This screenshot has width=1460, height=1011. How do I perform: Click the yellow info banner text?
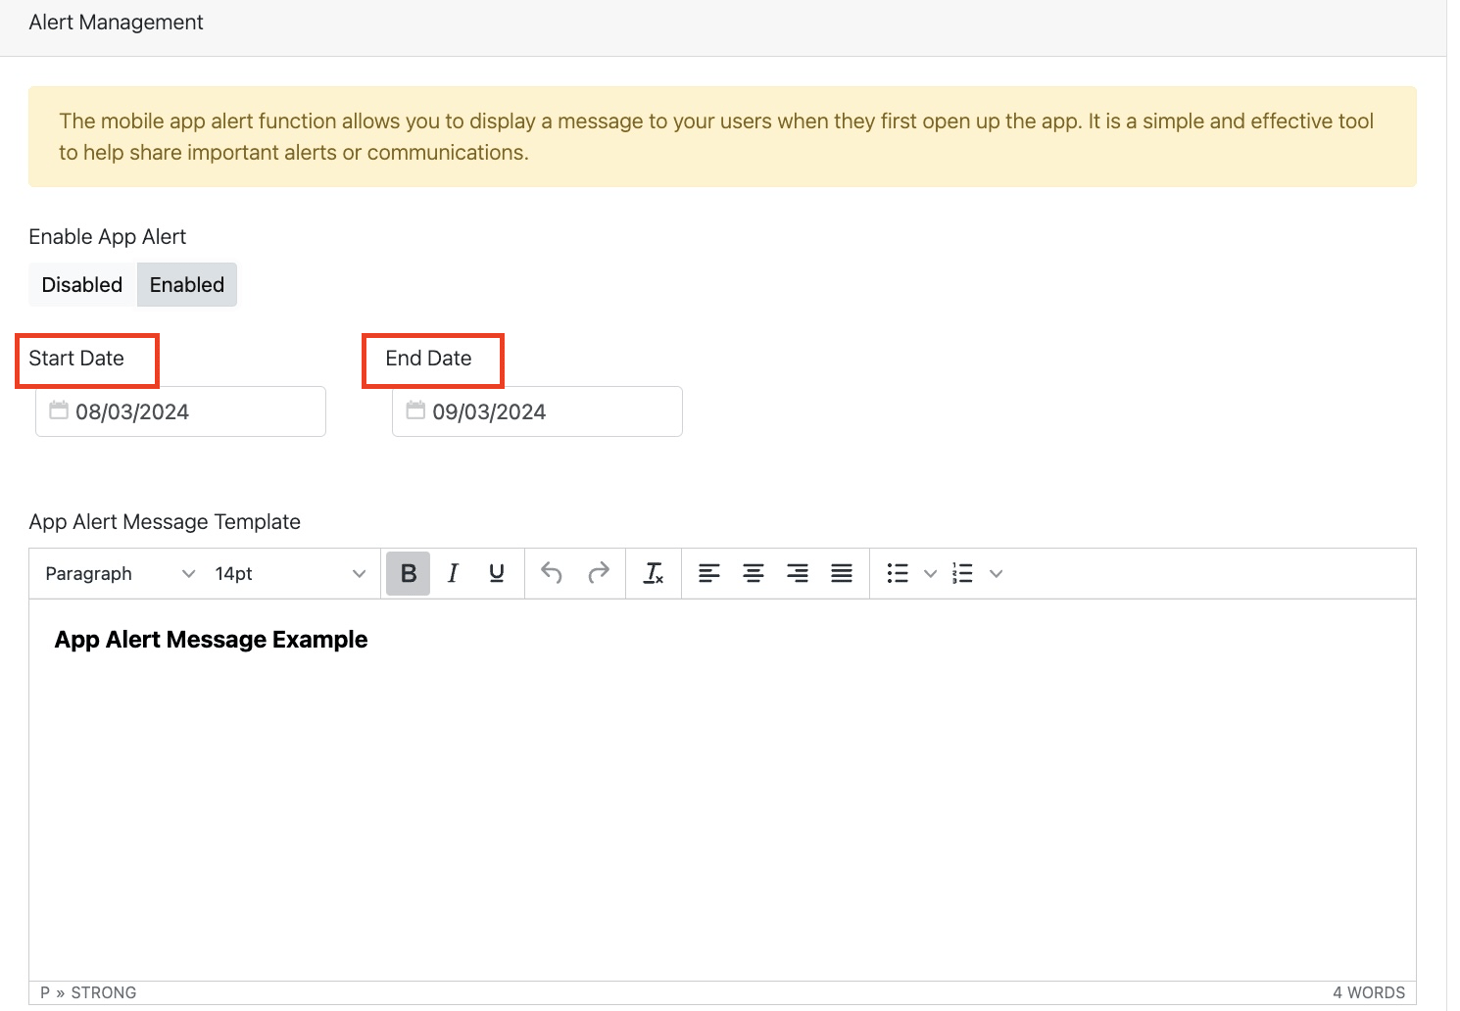pyautogui.click(x=716, y=137)
